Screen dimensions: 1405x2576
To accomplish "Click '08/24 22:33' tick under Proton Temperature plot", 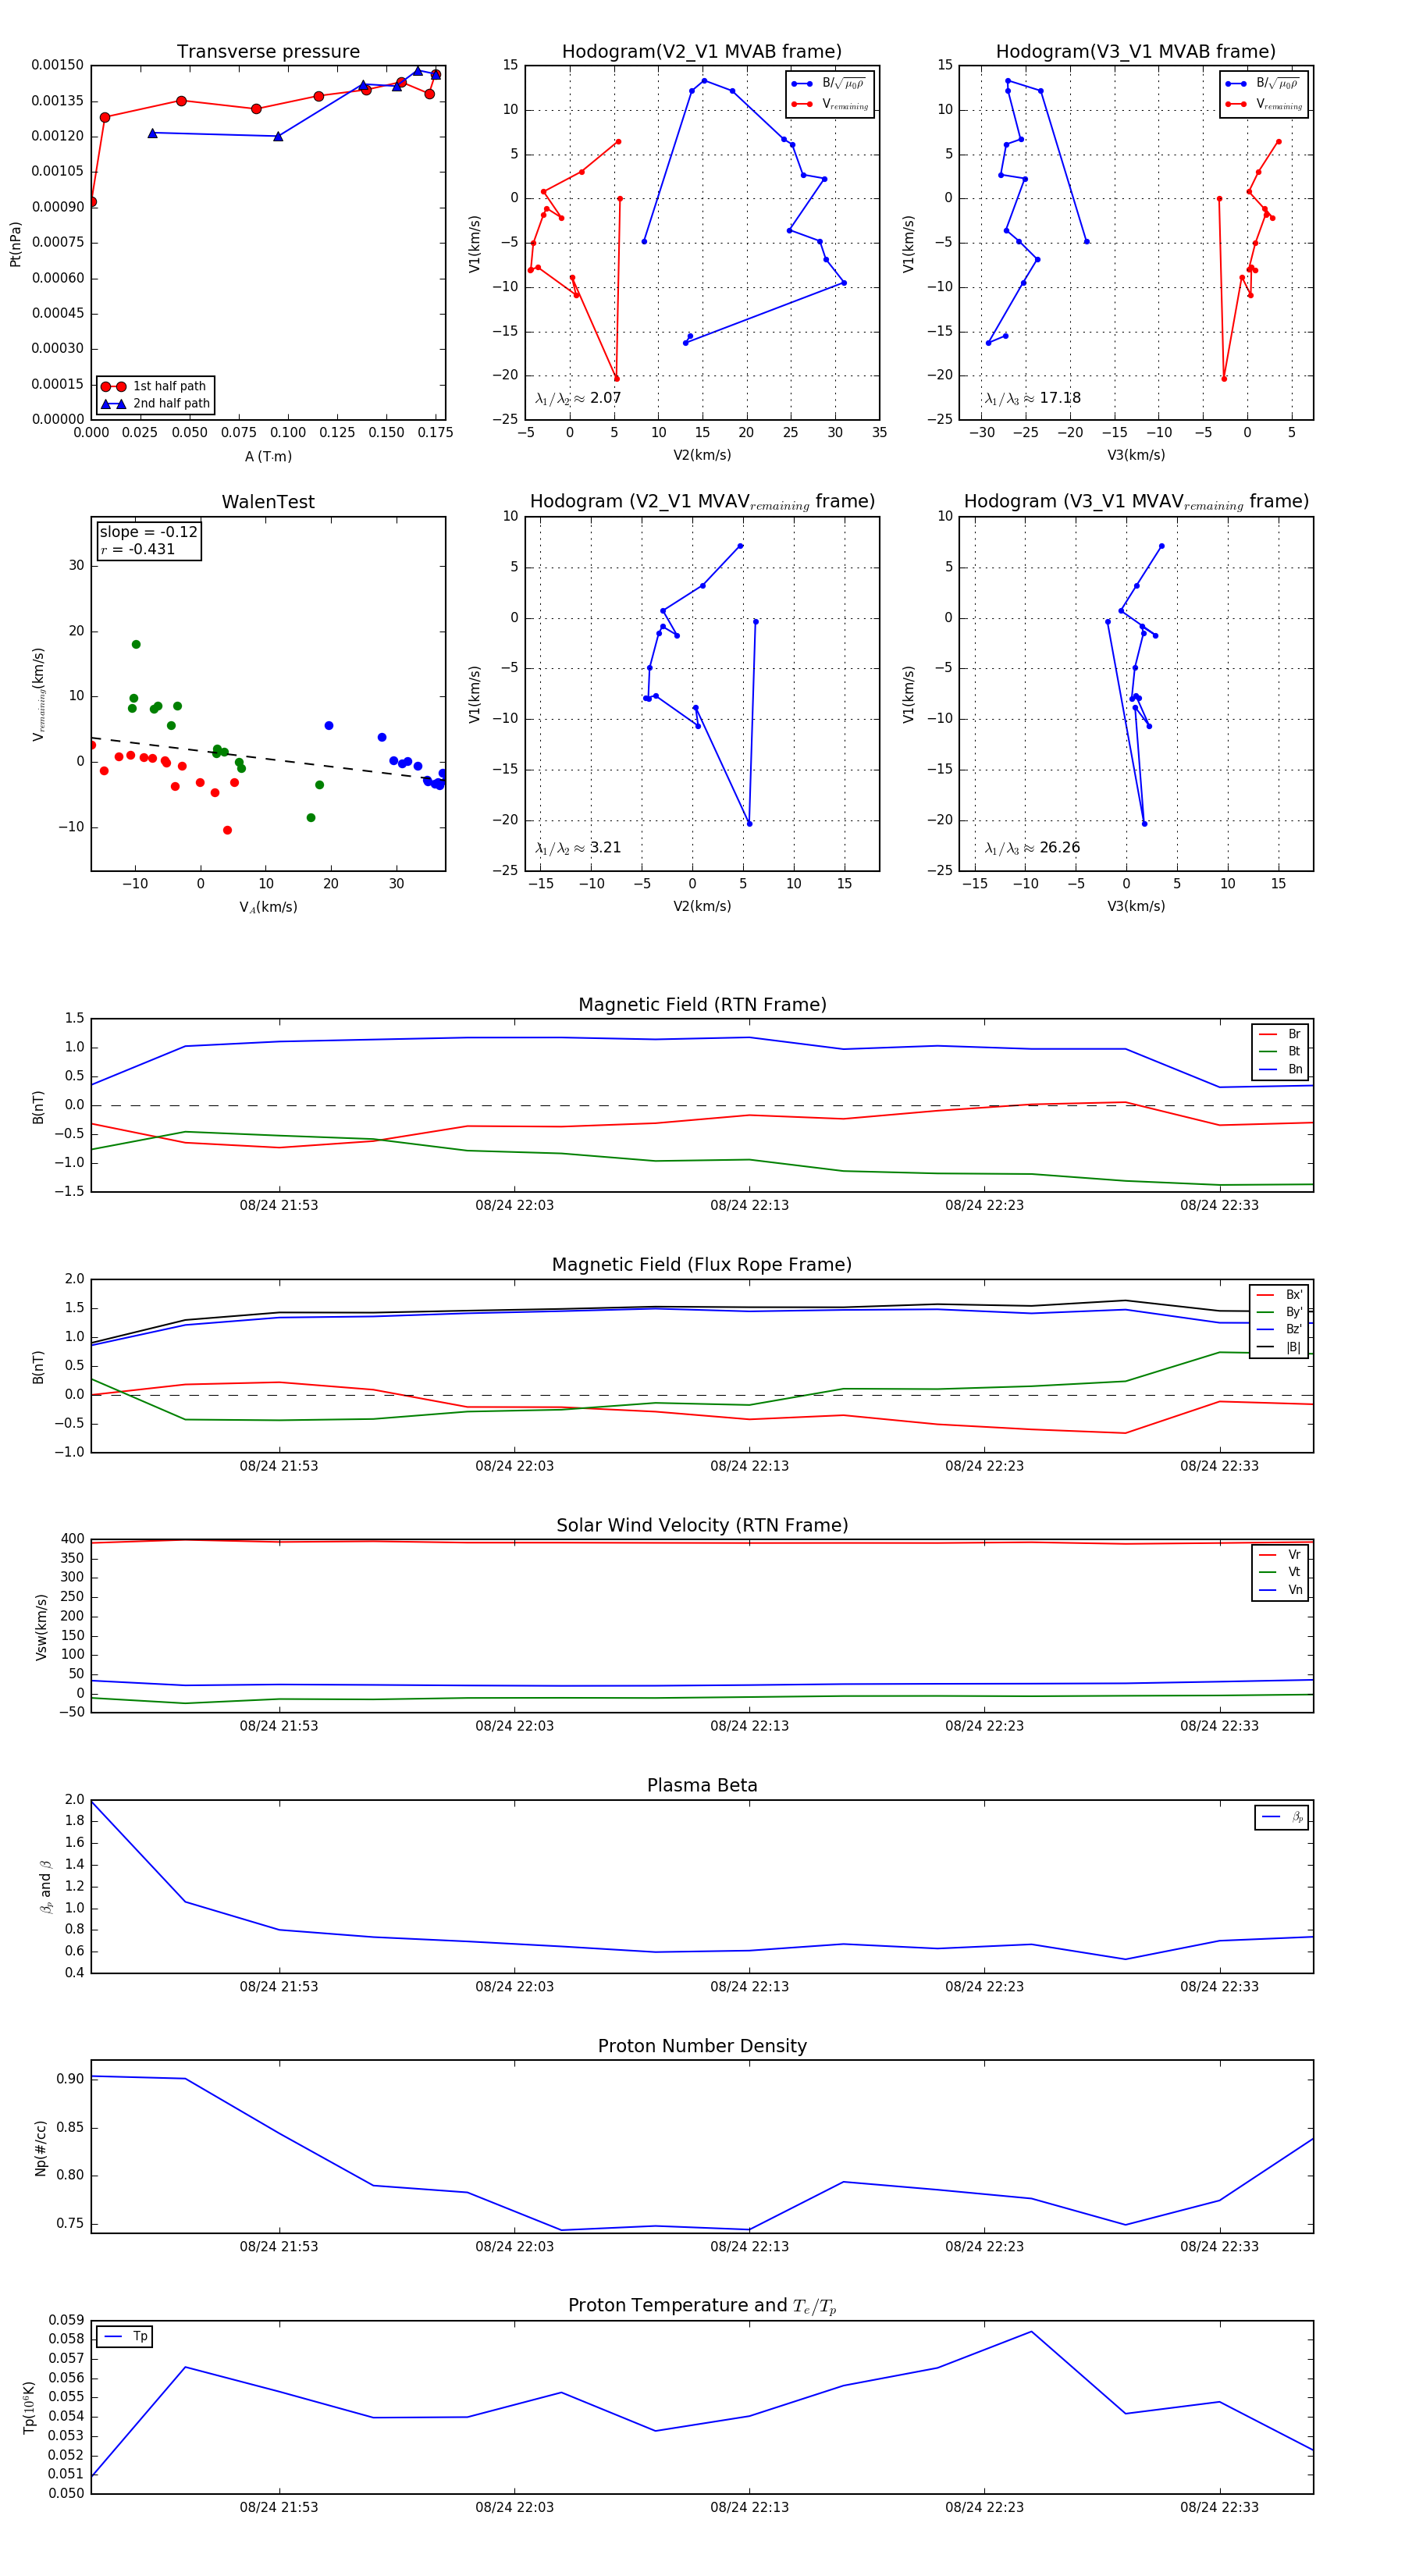I will pyautogui.click(x=1219, y=2508).
